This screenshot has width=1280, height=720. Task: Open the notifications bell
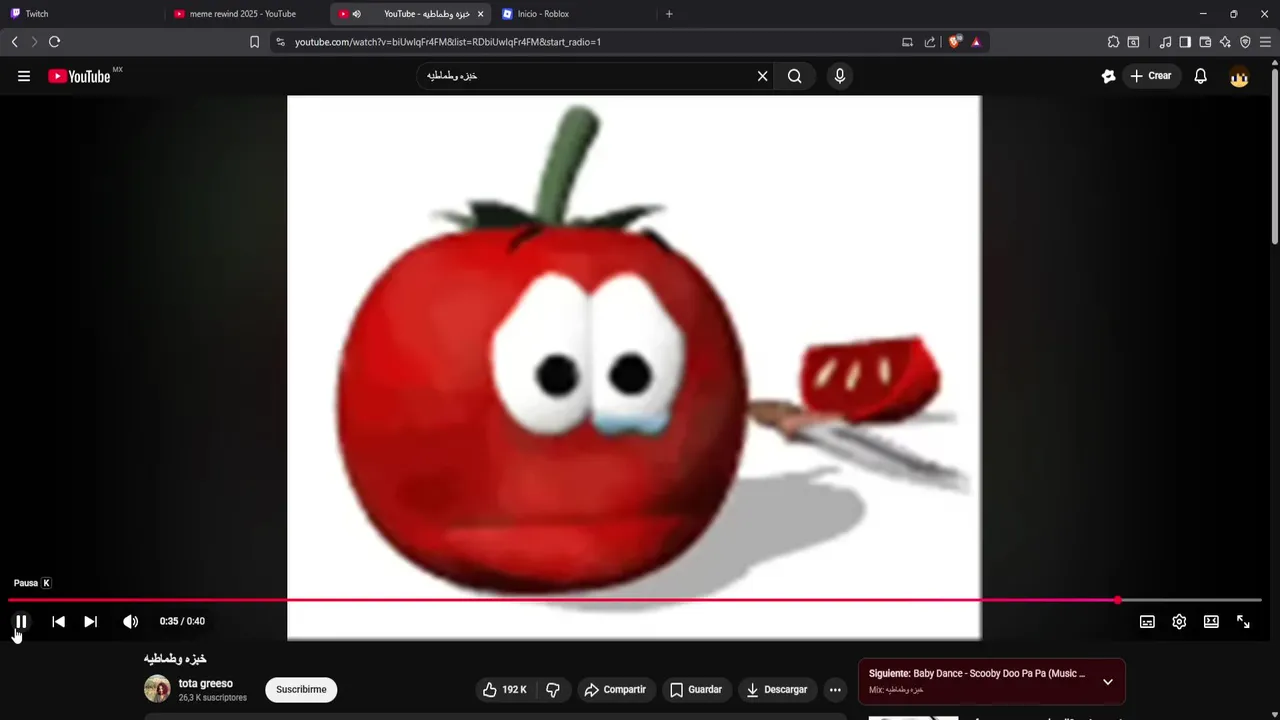pos(1200,76)
